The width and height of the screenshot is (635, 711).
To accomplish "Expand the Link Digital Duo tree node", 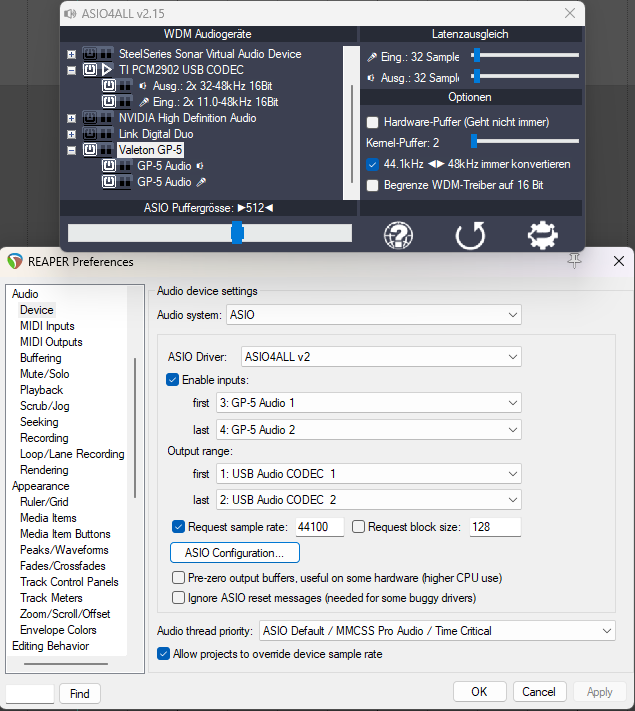I will [x=71, y=134].
